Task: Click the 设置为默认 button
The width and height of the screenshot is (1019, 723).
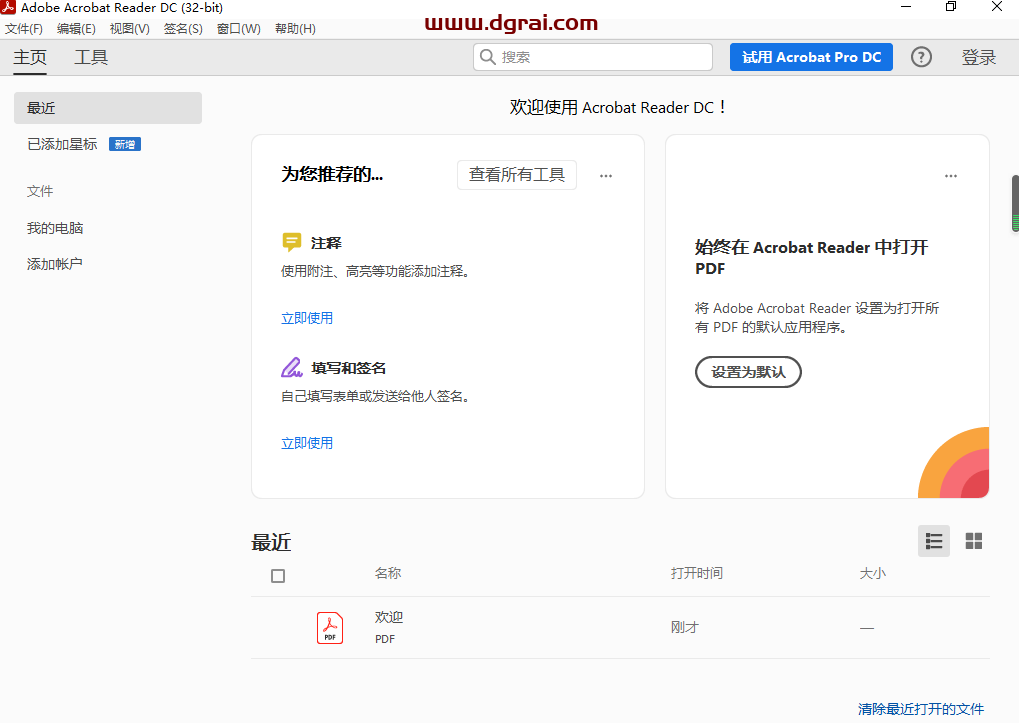Action: pos(748,372)
